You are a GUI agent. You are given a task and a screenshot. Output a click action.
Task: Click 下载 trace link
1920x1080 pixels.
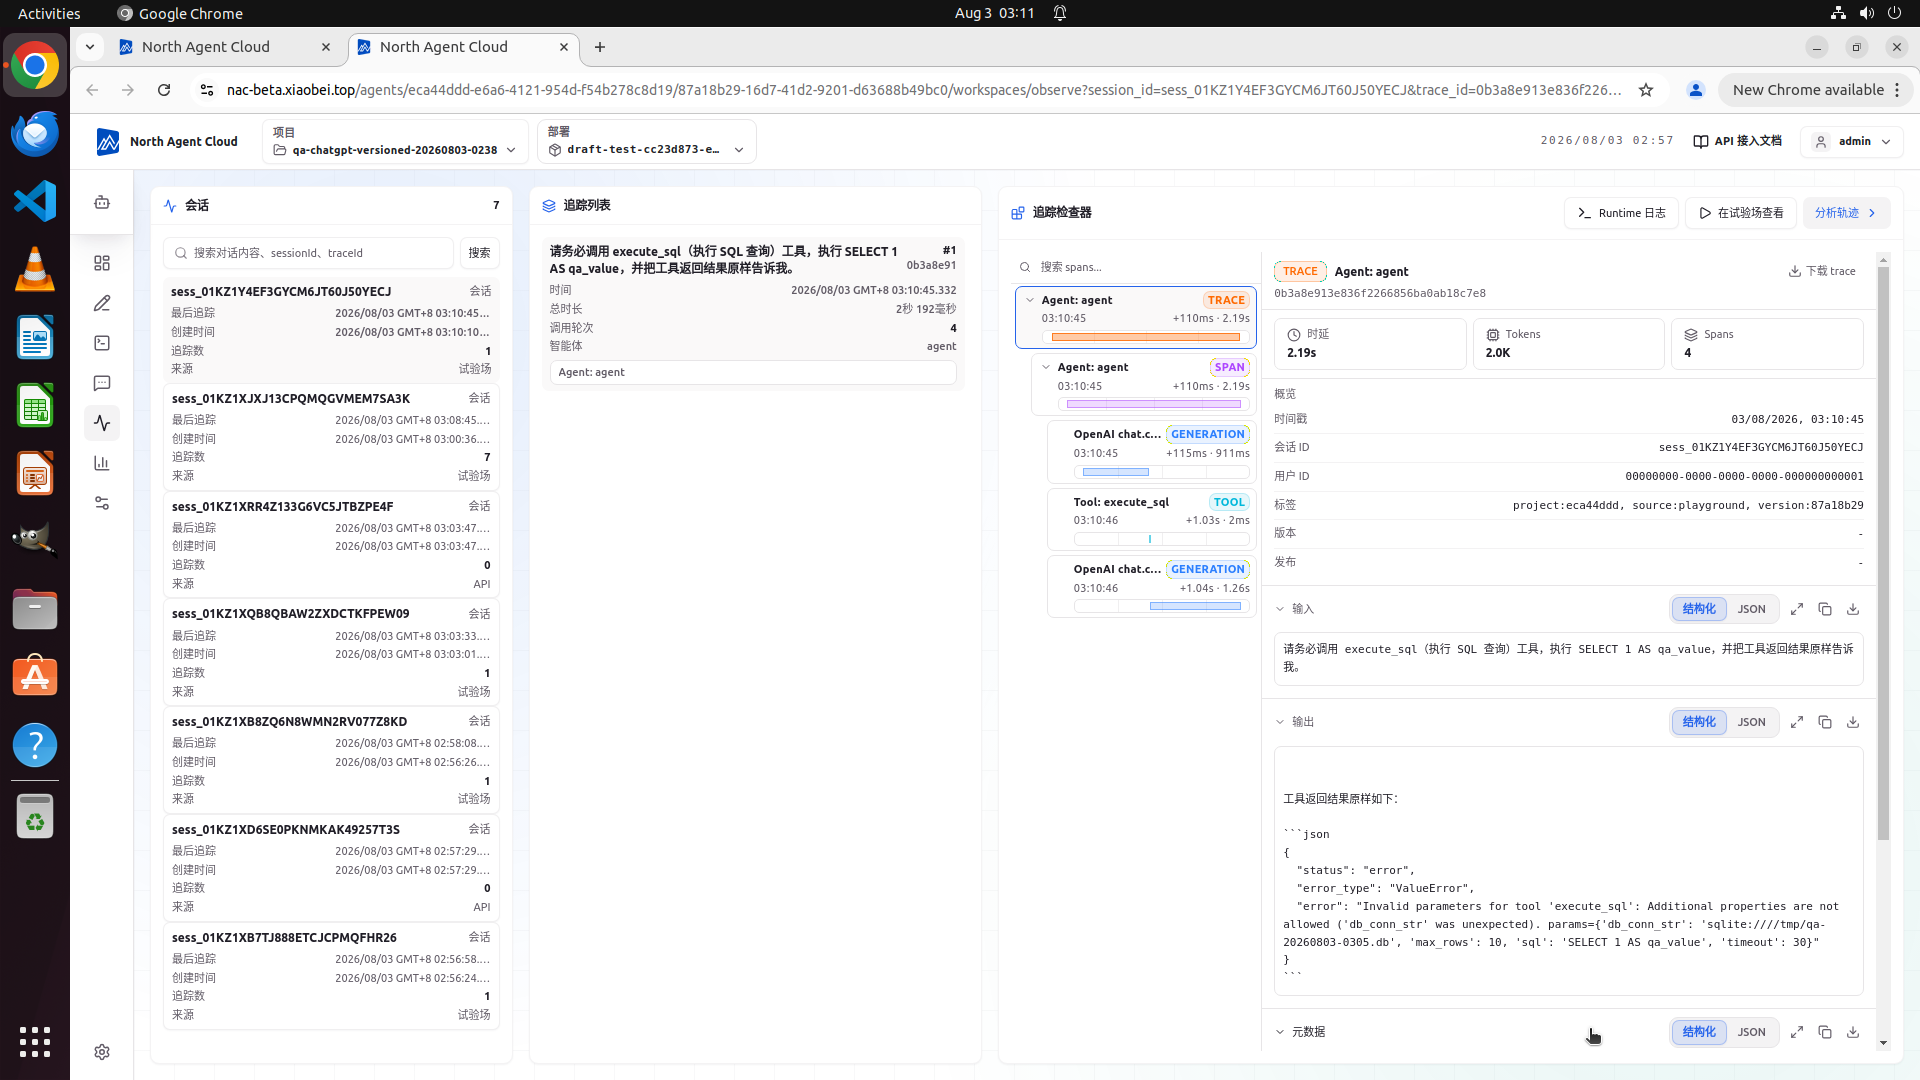pos(1822,271)
